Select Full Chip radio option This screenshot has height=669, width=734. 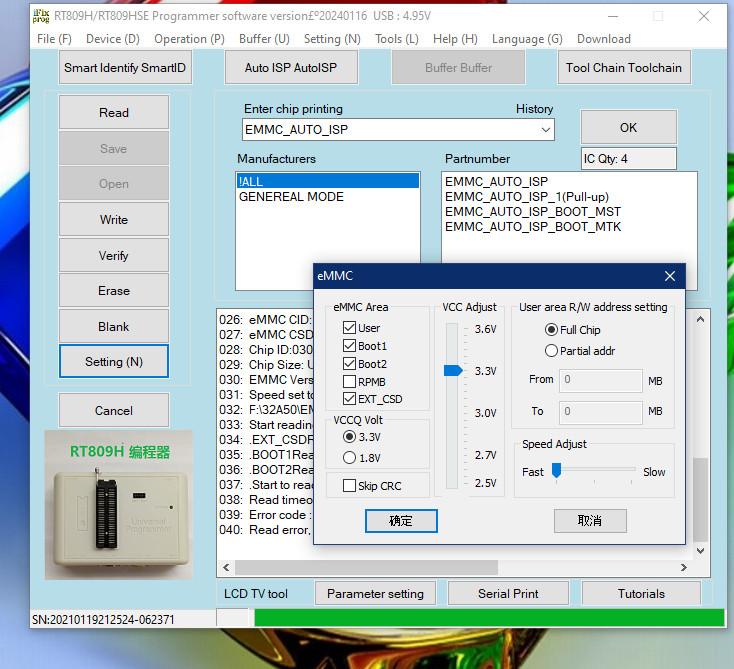coord(551,330)
